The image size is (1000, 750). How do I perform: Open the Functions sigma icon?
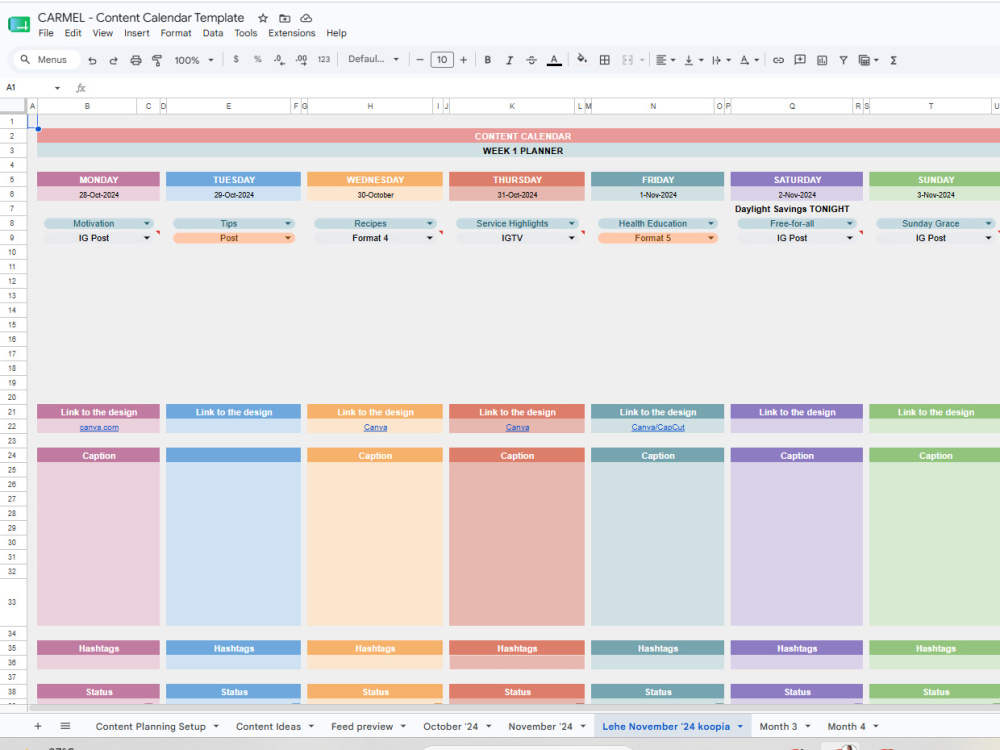click(893, 60)
